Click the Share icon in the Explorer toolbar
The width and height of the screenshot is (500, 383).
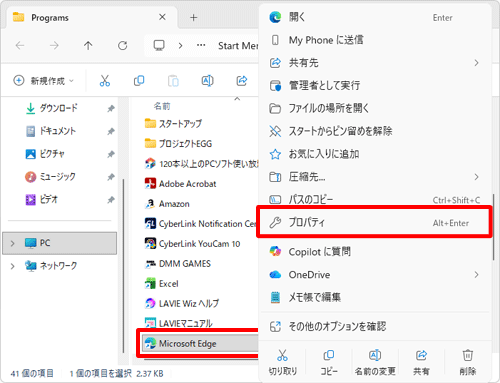point(242,81)
